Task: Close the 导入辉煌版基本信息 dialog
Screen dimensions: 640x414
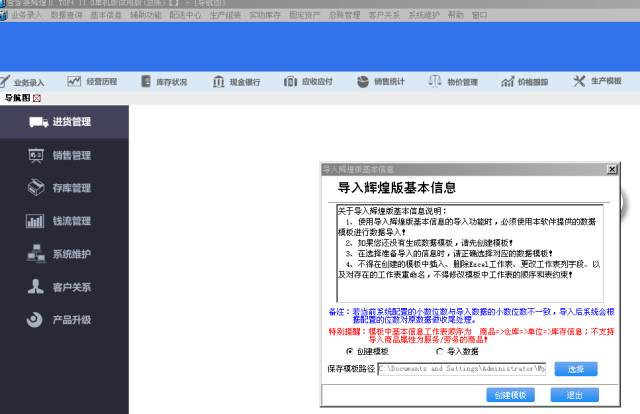Action: pyautogui.click(x=612, y=169)
